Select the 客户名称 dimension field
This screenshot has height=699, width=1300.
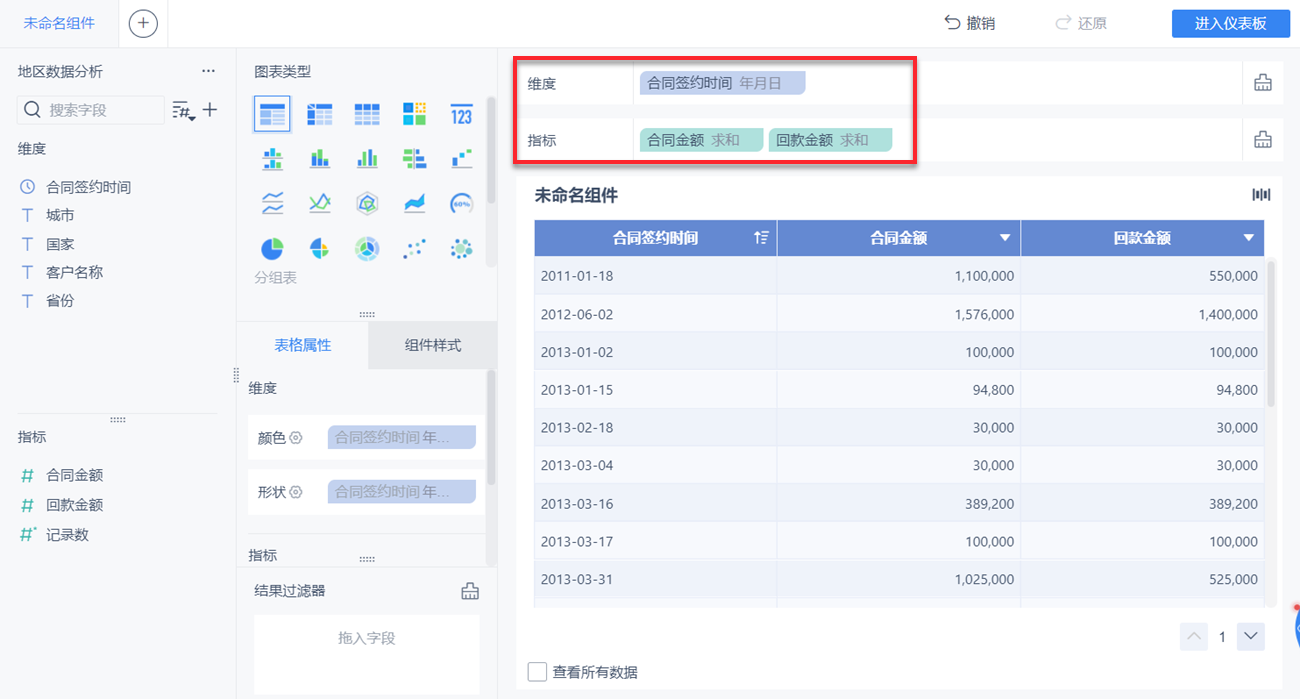tap(74, 272)
